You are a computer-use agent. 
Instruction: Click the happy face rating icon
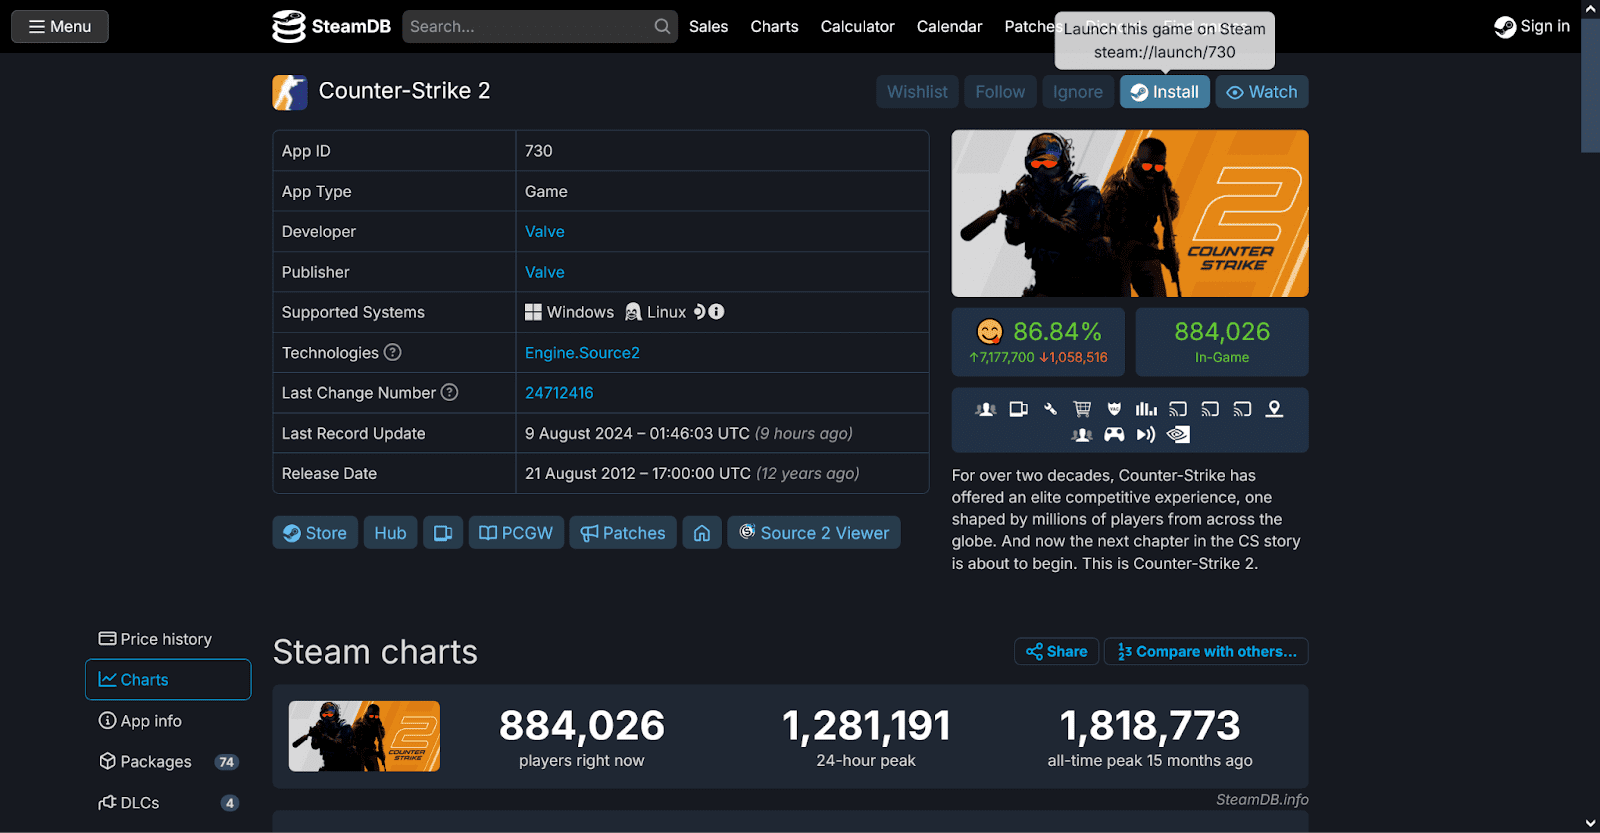pyautogui.click(x=990, y=332)
